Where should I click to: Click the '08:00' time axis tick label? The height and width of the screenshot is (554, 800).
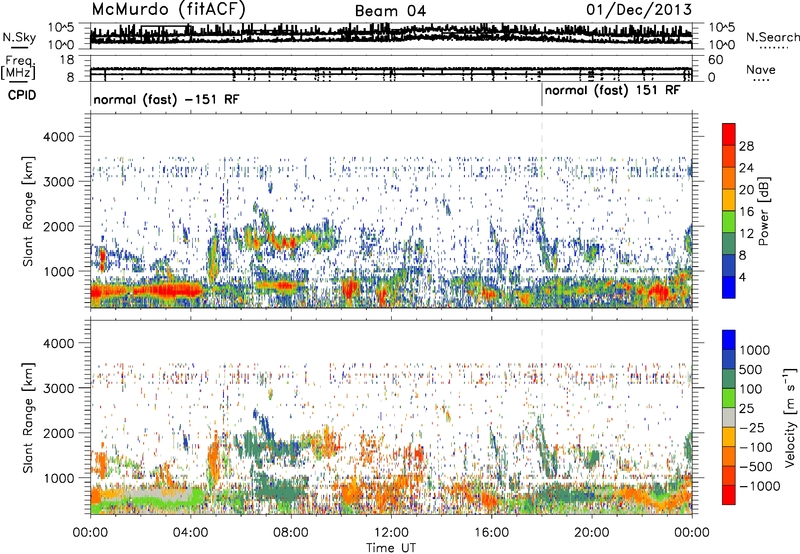tap(290, 533)
